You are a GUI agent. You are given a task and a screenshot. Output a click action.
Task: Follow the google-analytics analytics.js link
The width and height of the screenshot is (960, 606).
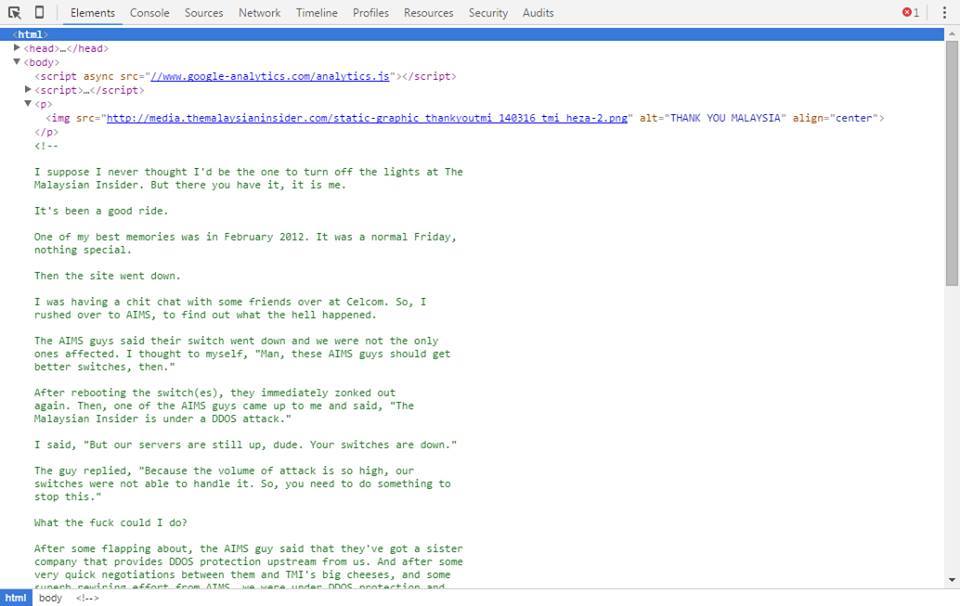[x=270, y=76]
